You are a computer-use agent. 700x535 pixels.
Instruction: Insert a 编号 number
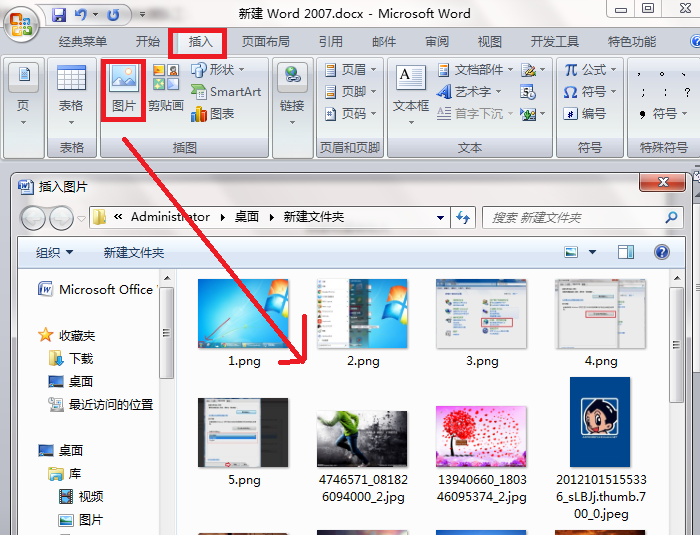585,114
